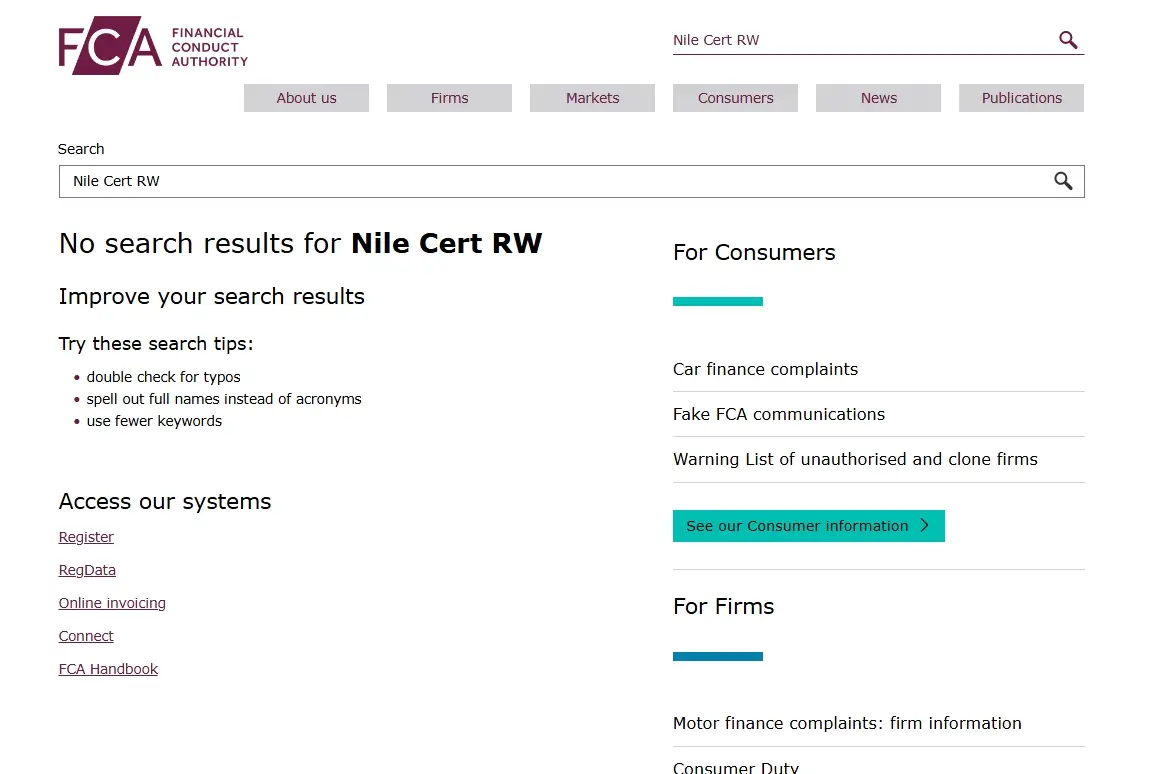Open the Firms menu
This screenshot has width=1176, height=774.
point(449,97)
